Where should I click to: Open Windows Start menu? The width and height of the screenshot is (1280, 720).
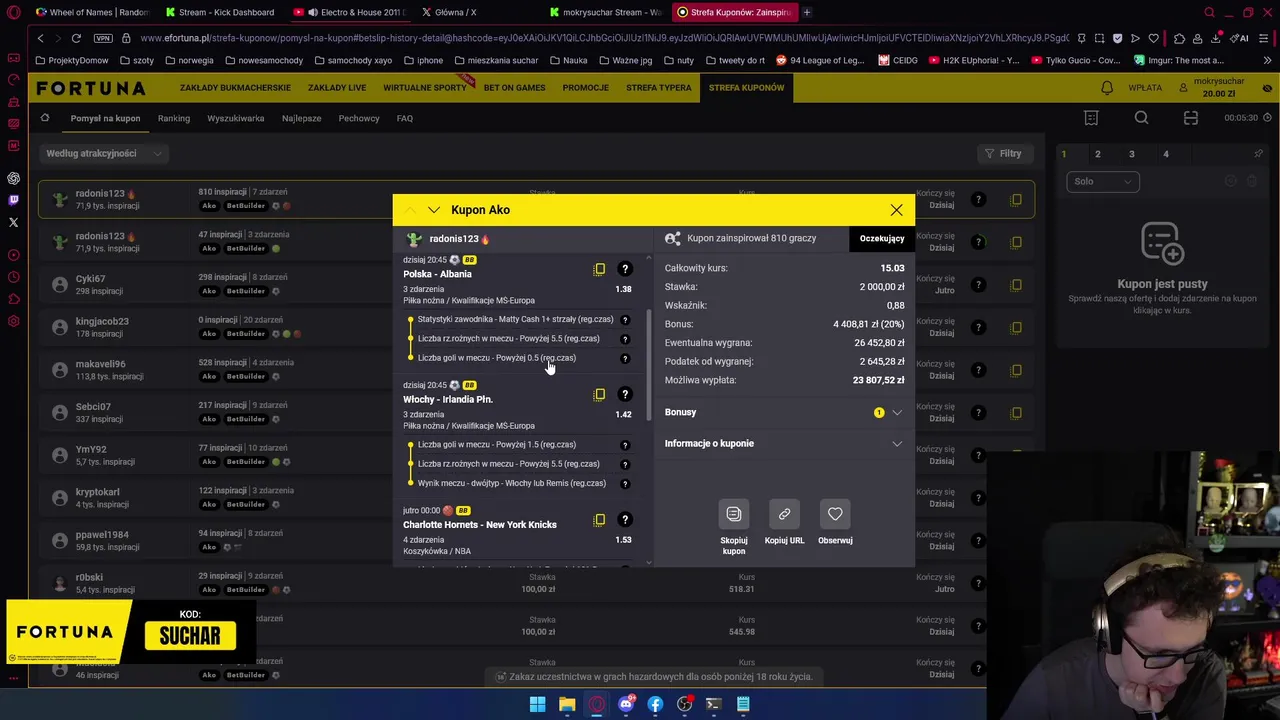tap(537, 704)
